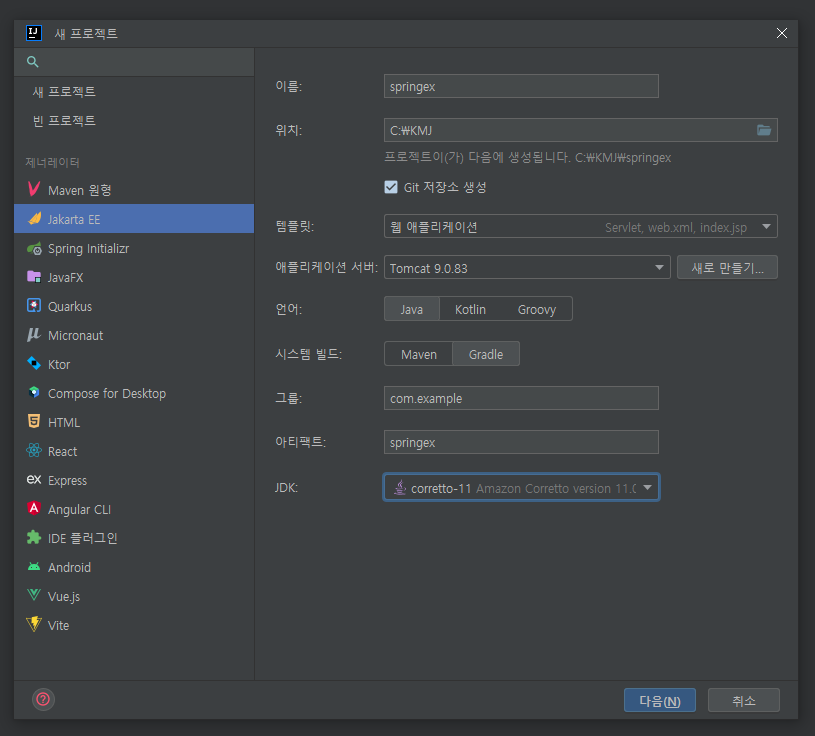Screen dimensions: 815x736
Task: Click the Vite lightning icon
Action: point(34,624)
